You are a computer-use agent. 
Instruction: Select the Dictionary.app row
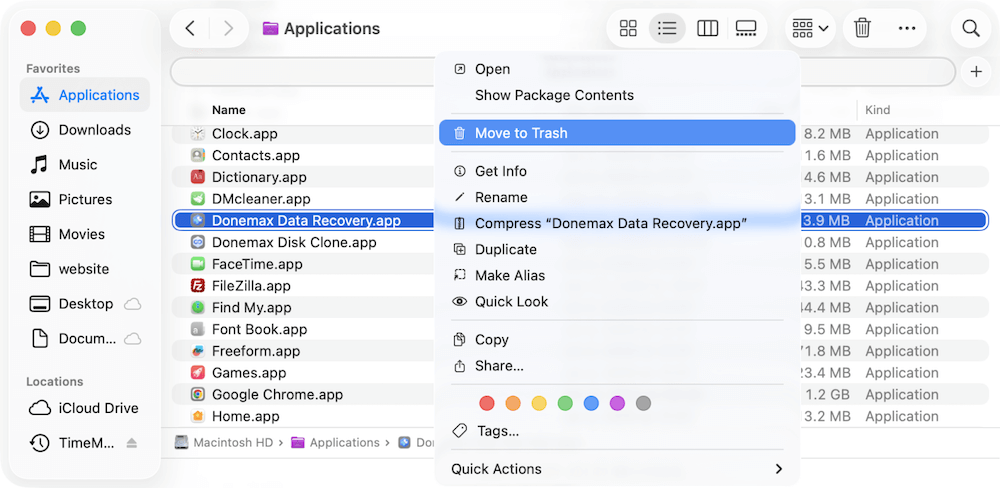pyautogui.click(x=579, y=177)
